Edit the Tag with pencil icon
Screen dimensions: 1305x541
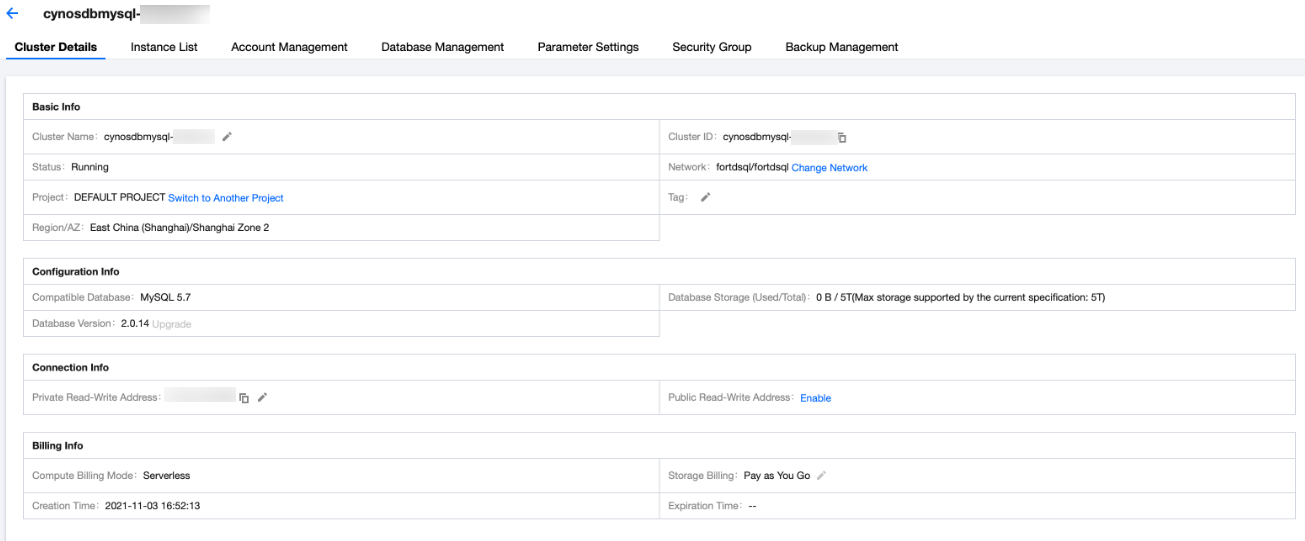[x=705, y=198]
